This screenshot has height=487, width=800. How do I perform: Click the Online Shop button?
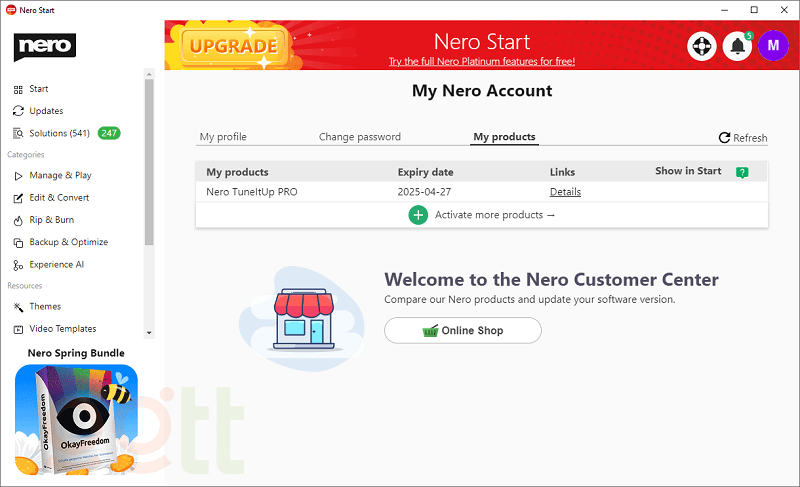coord(463,330)
